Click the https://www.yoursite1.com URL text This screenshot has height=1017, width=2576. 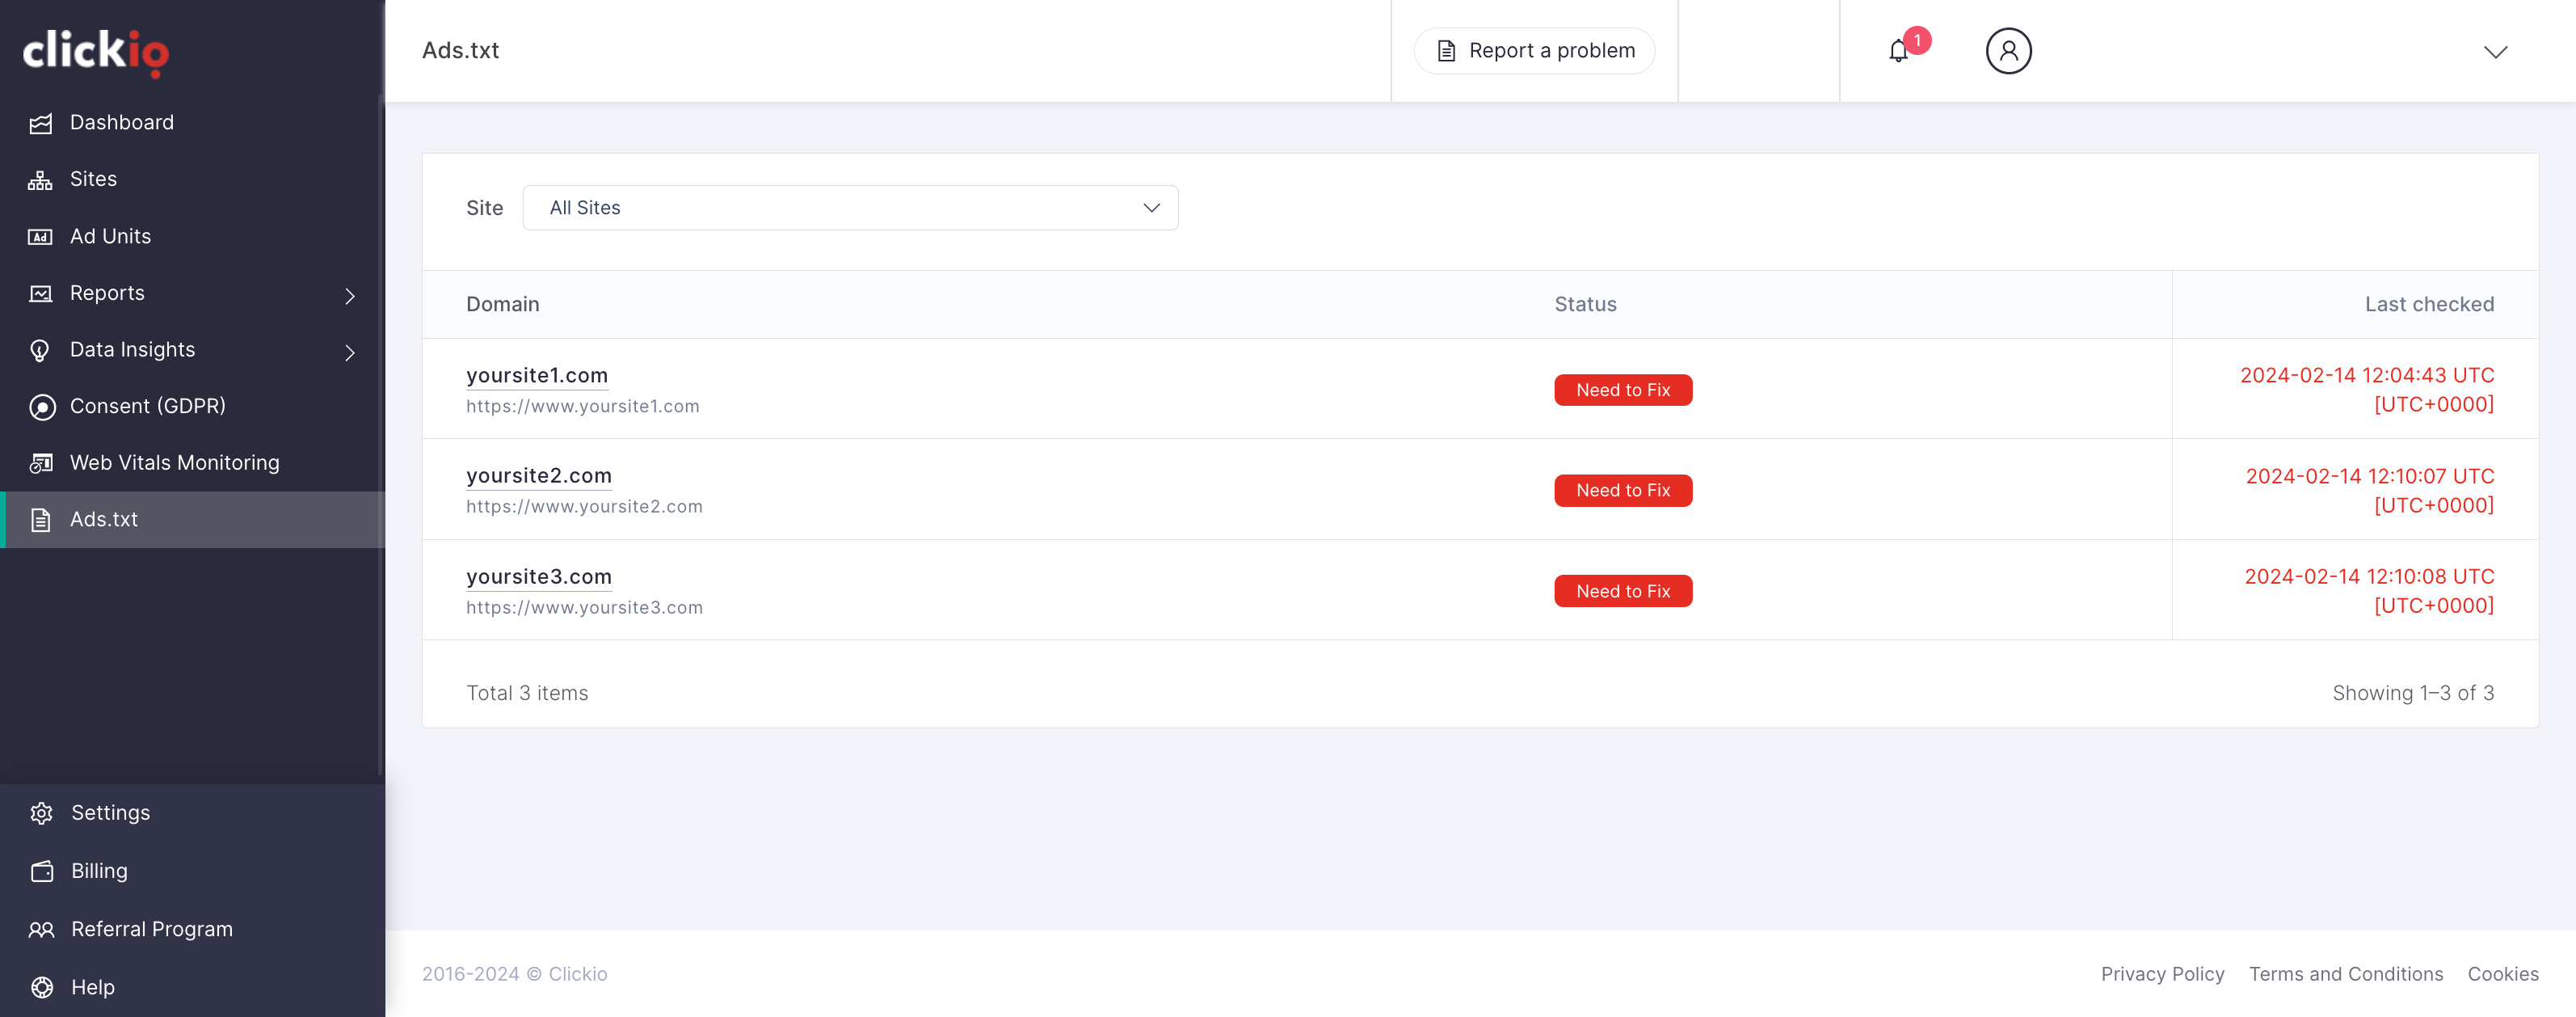tap(583, 407)
